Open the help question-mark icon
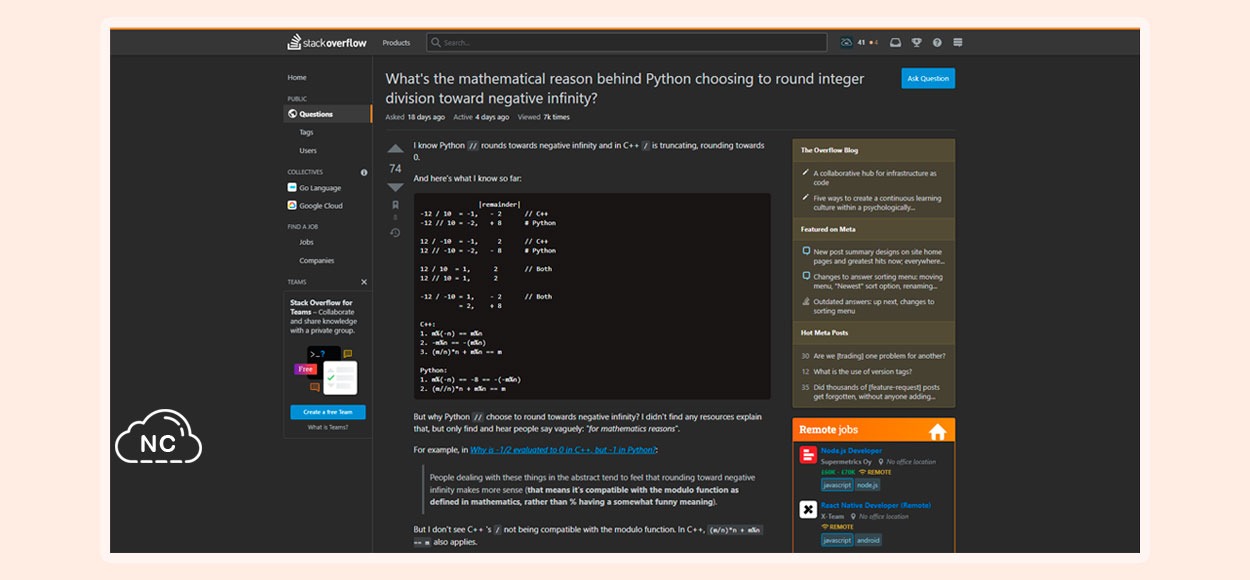The height and width of the screenshot is (580, 1250). coord(937,43)
